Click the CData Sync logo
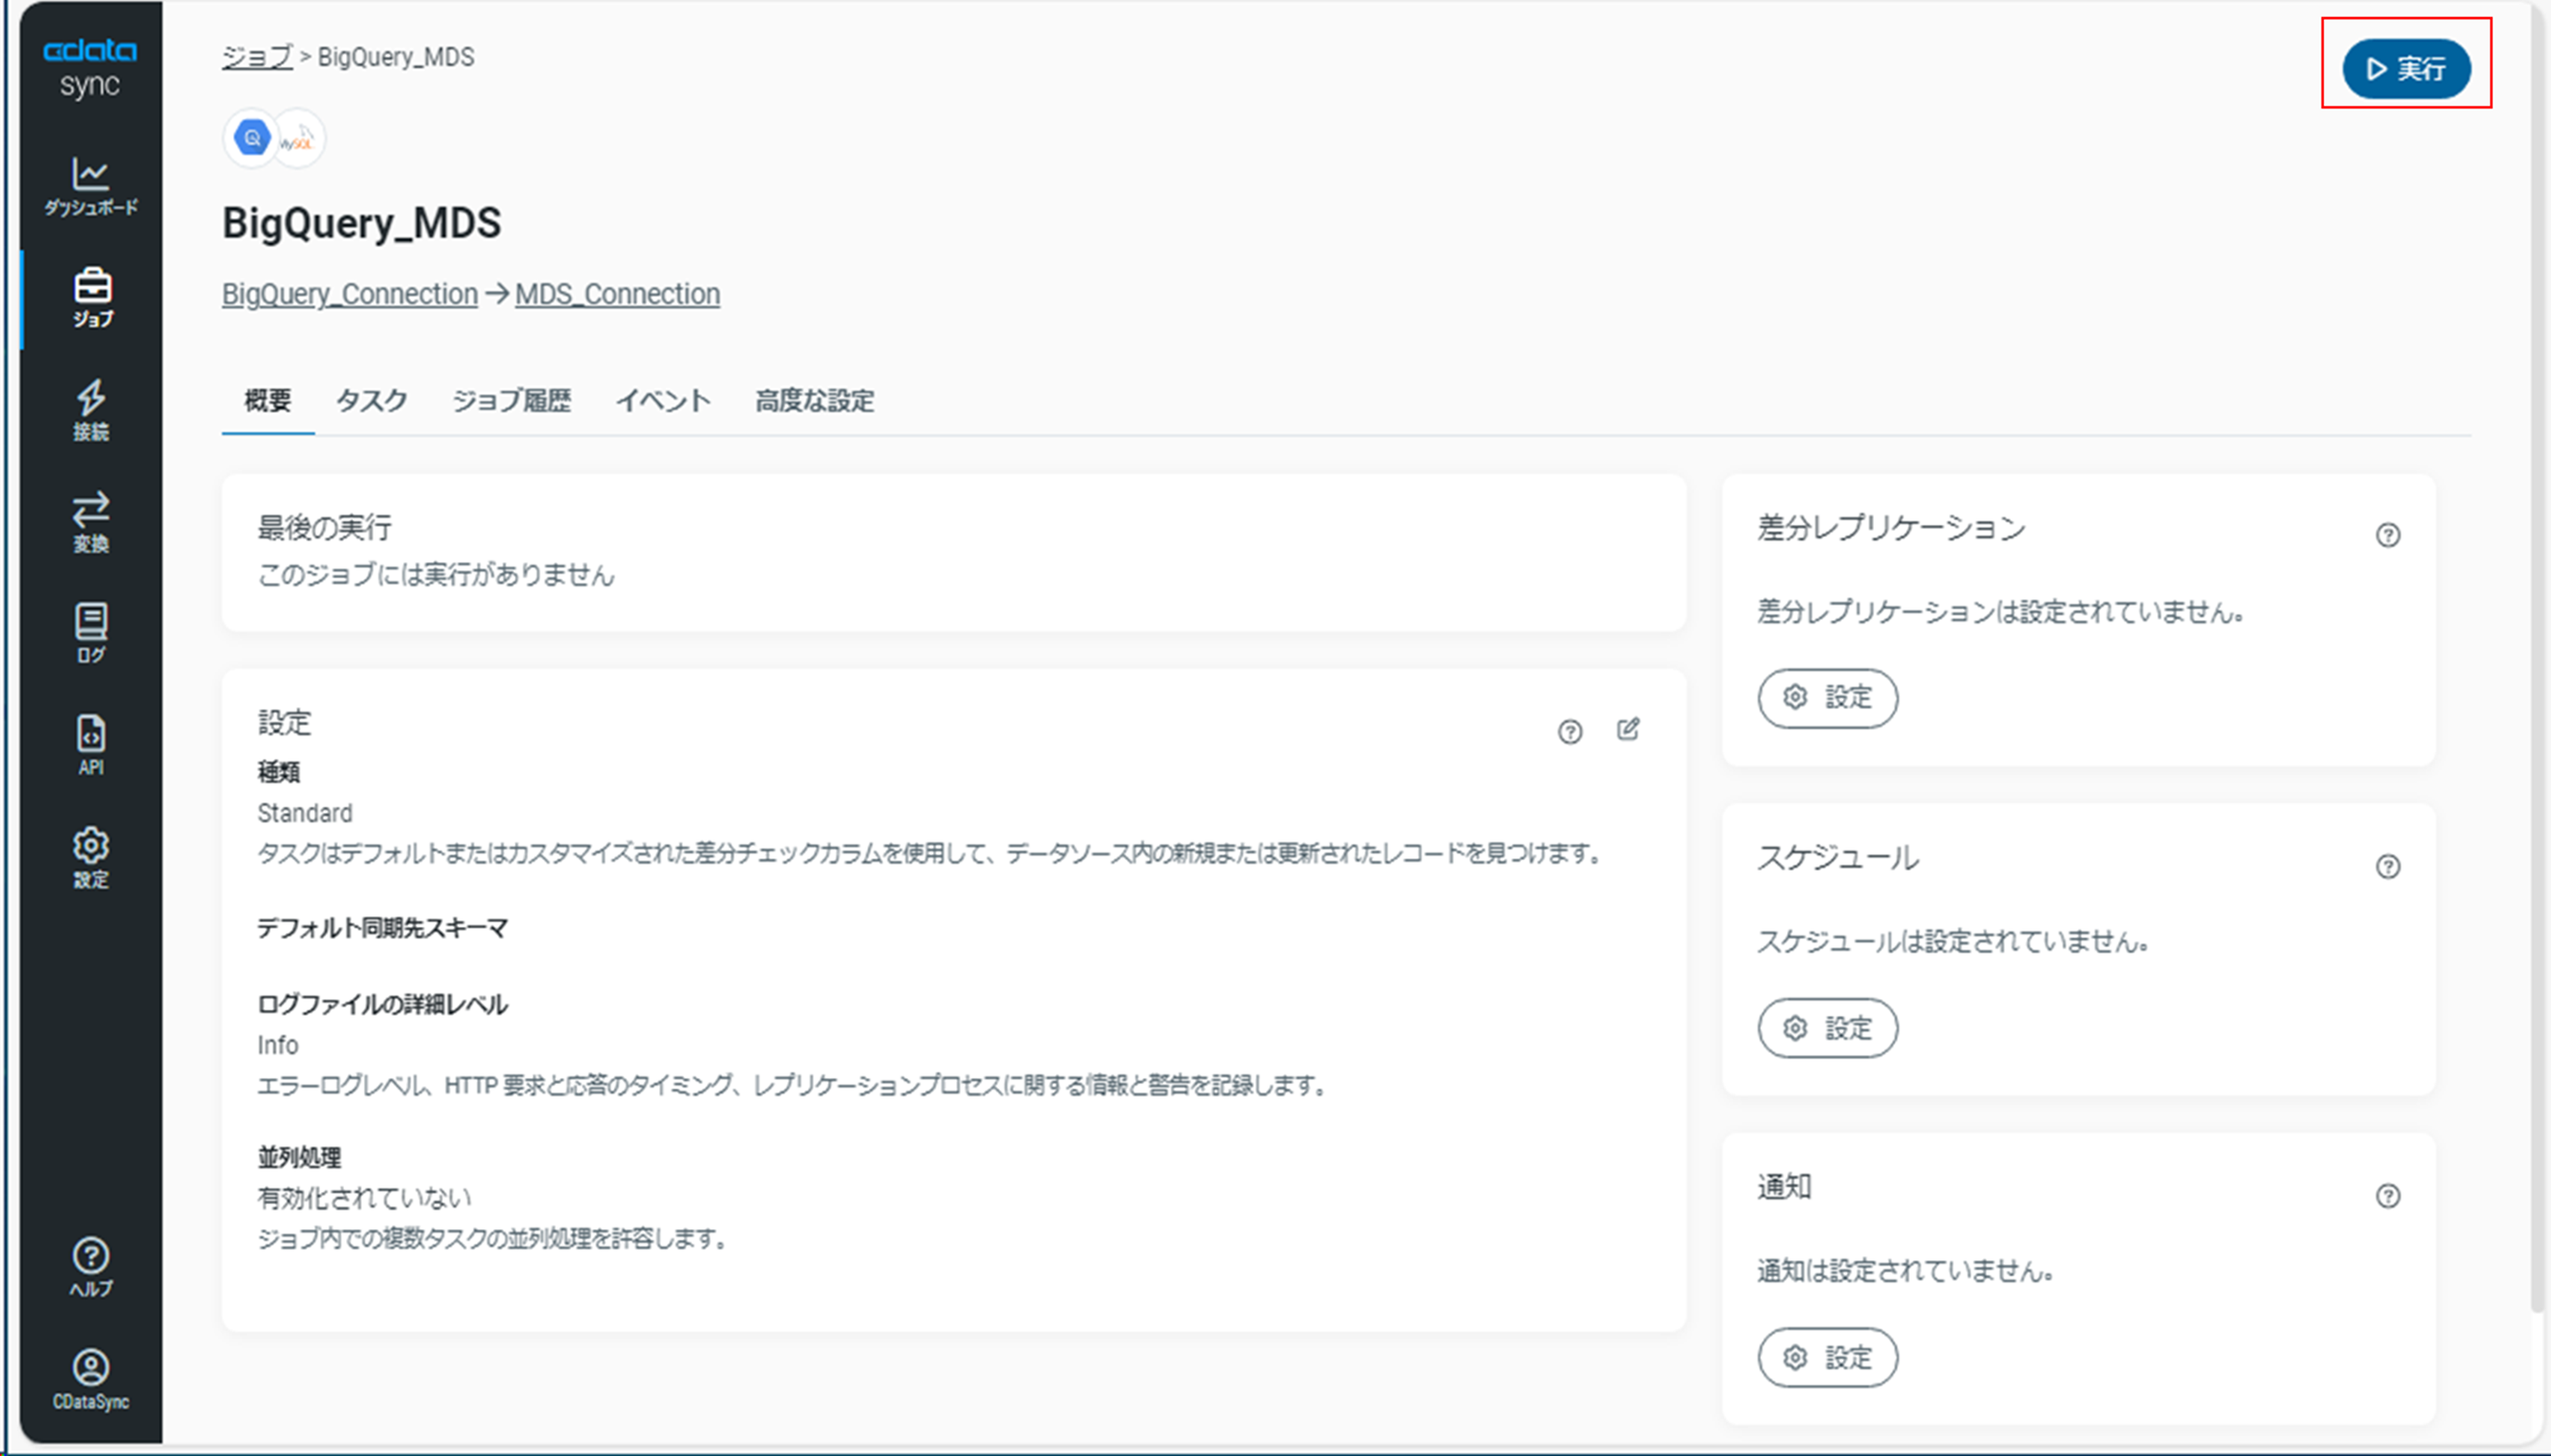The height and width of the screenshot is (1456, 2551). [x=90, y=68]
